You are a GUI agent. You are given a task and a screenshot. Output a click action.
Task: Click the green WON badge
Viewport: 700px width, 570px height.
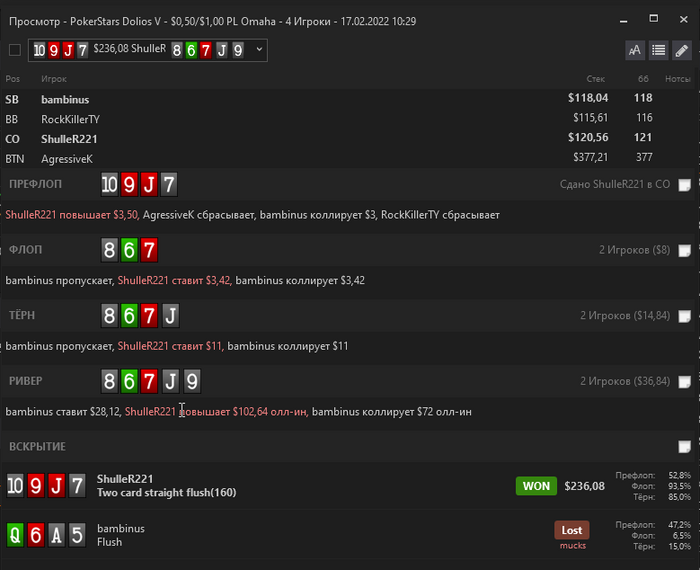(536, 486)
